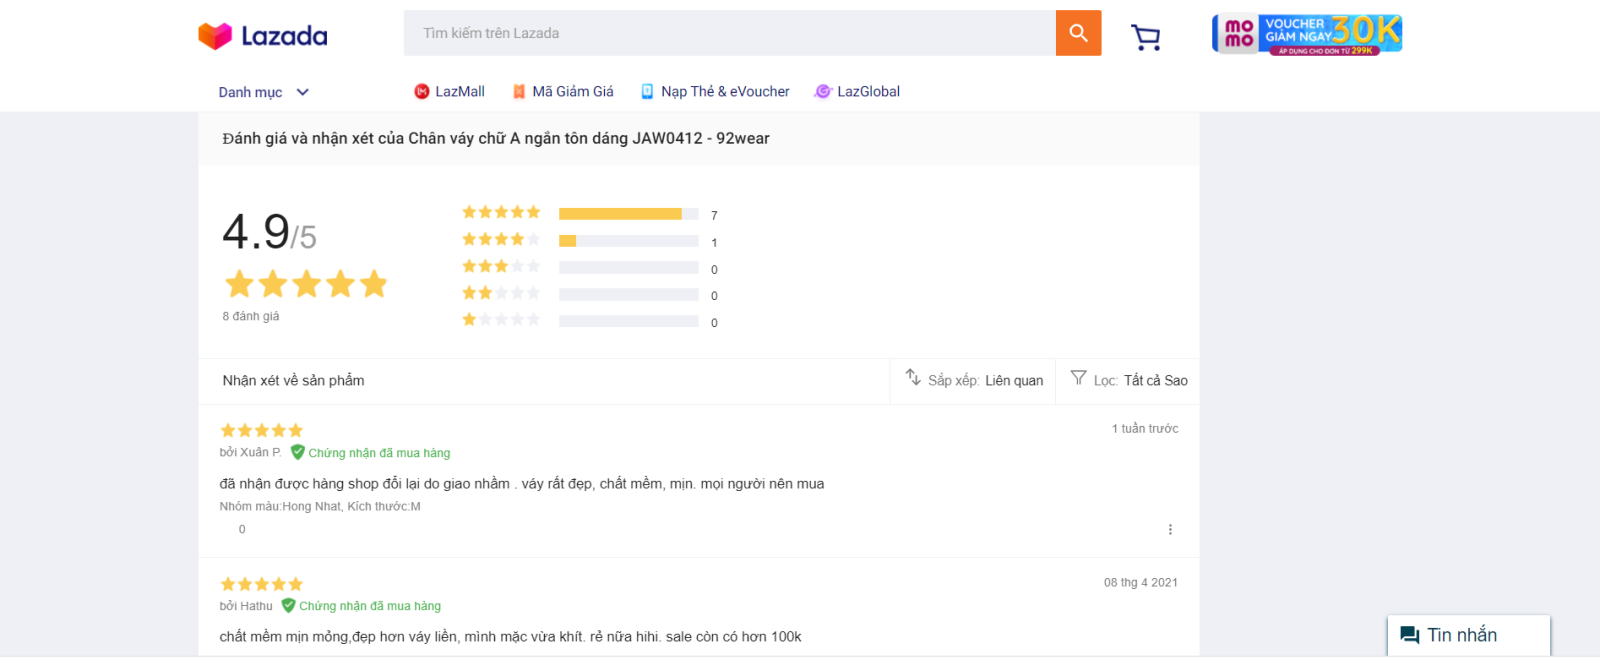Click the Nạp Thẻ & eVoucher phone icon
Image resolution: width=1600 pixels, height=660 pixels.
tap(647, 92)
